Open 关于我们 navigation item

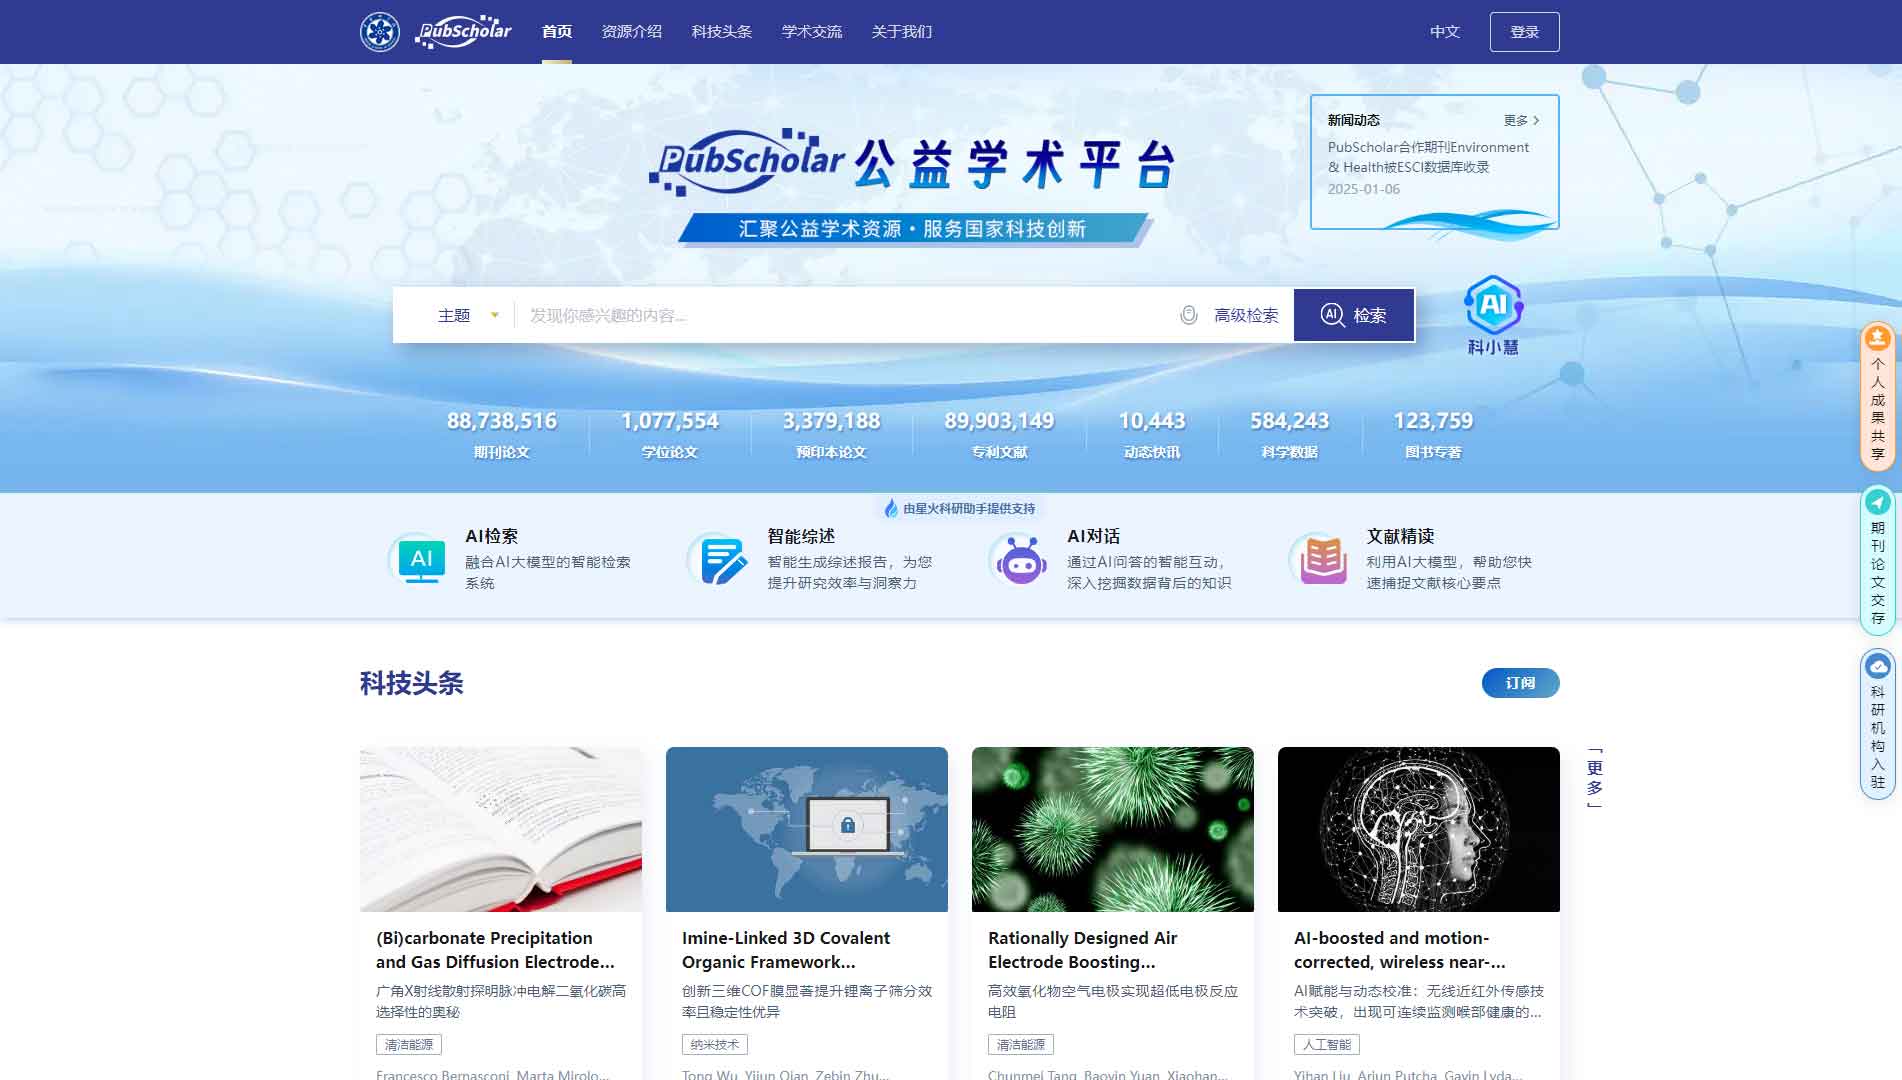[x=902, y=32]
